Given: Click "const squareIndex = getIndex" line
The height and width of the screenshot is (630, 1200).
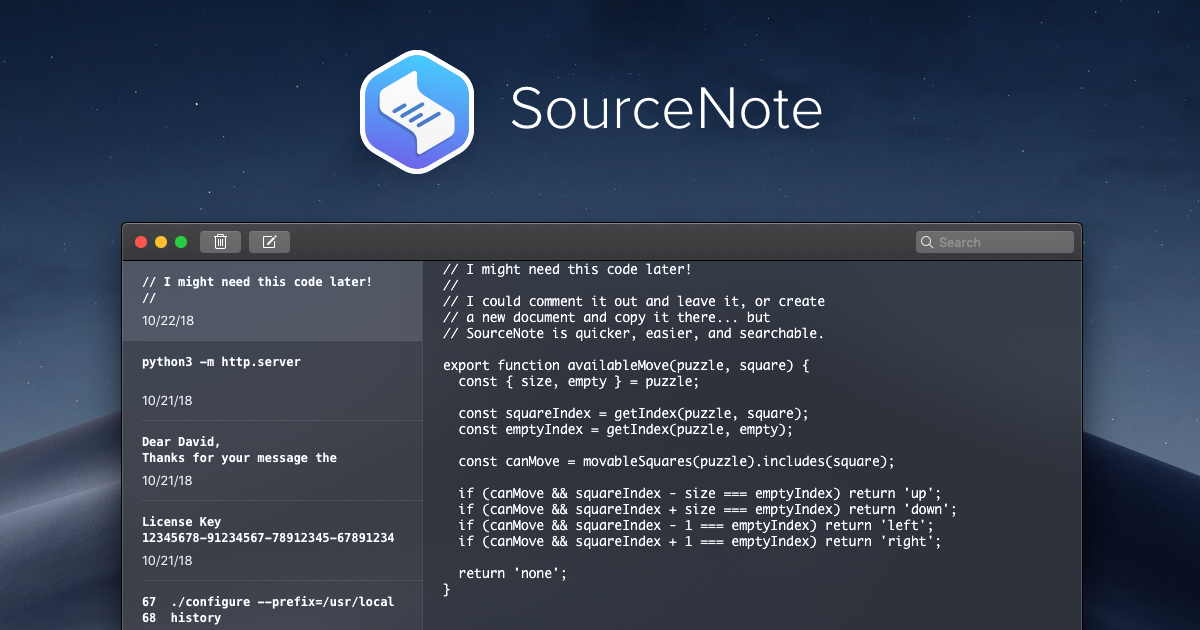Looking at the screenshot, I should coord(633,413).
